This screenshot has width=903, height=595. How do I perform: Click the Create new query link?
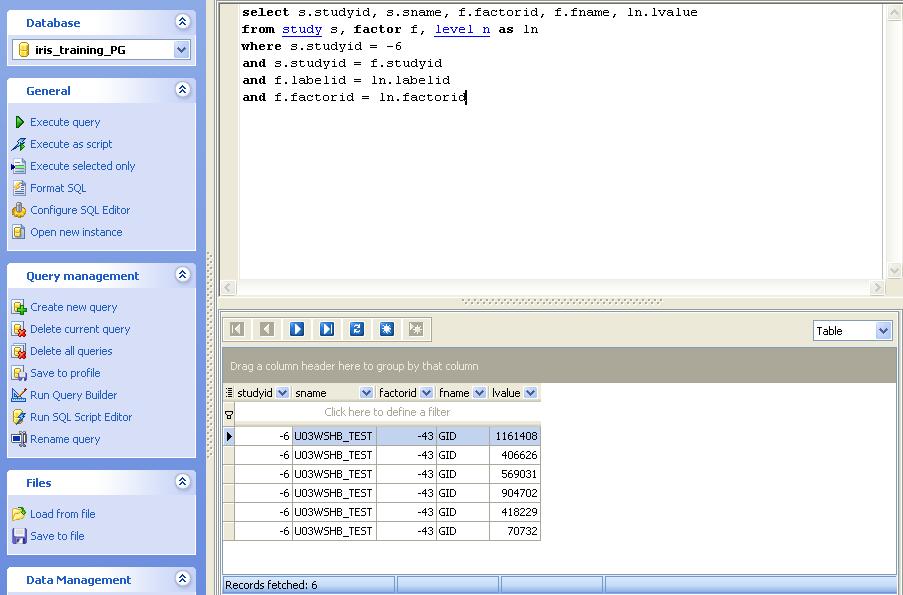pyautogui.click(x=74, y=307)
